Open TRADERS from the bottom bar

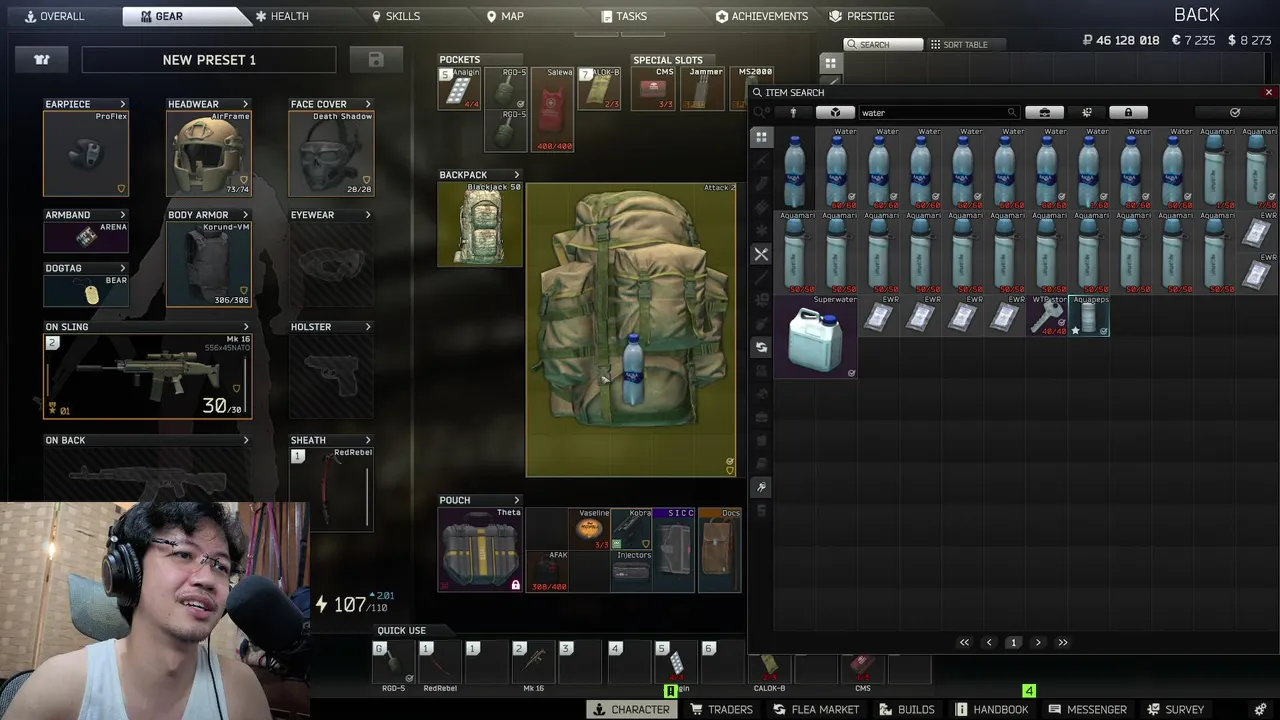(x=721, y=709)
